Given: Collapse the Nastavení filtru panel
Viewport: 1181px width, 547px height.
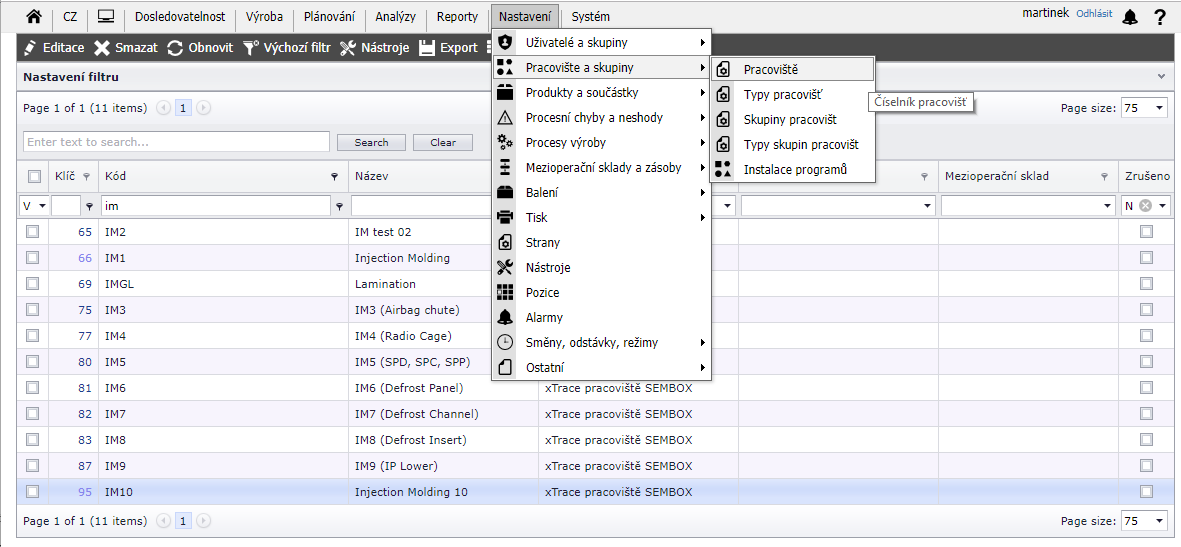Looking at the screenshot, I should 1161,76.
